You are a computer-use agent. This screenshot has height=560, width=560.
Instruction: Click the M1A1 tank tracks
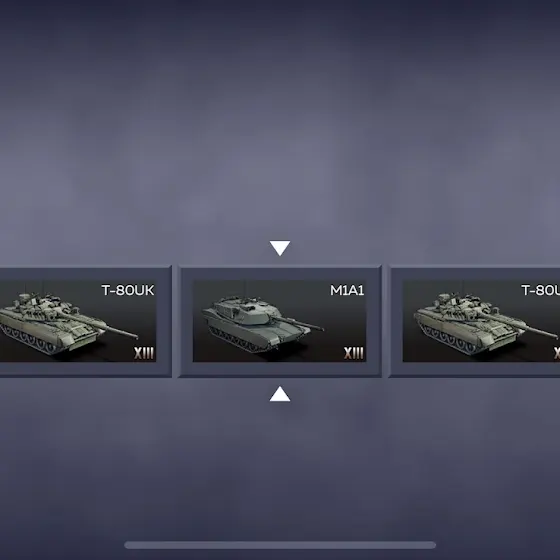[x=241, y=339]
